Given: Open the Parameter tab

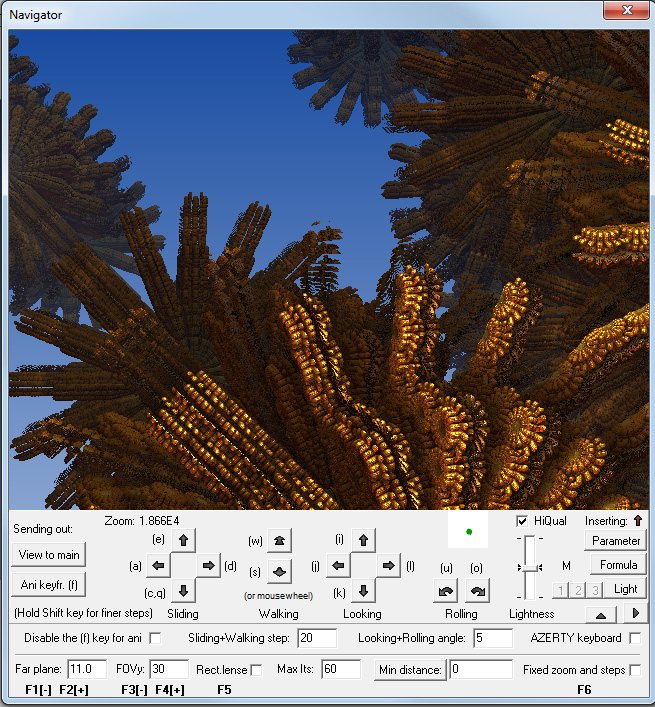Looking at the screenshot, I should pos(615,540).
